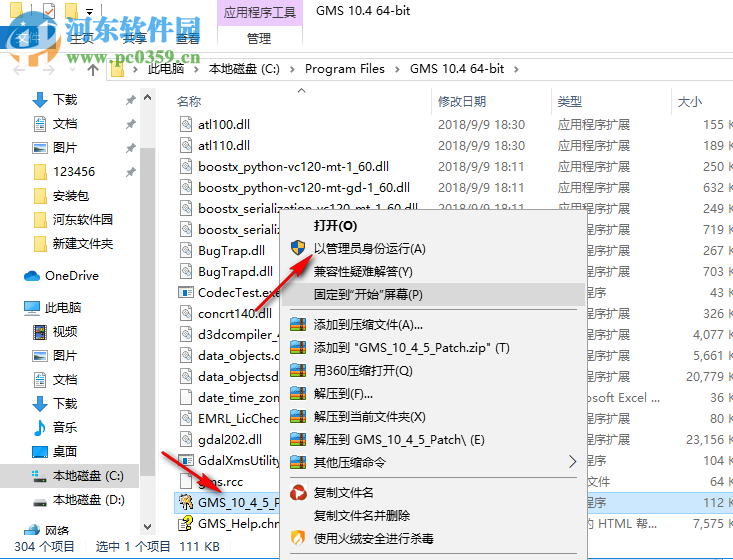Viewport: 733px width, 560px height.
Task: Expand chevron after Program Files breadcrumb
Action: click(397, 69)
